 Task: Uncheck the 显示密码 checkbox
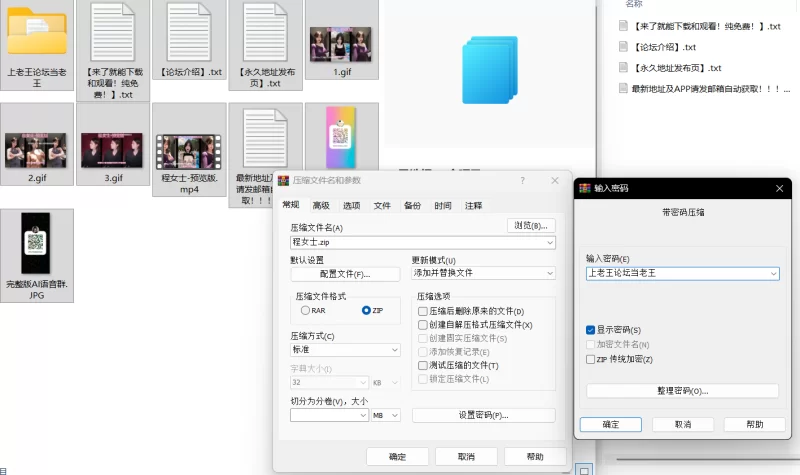pos(591,330)
